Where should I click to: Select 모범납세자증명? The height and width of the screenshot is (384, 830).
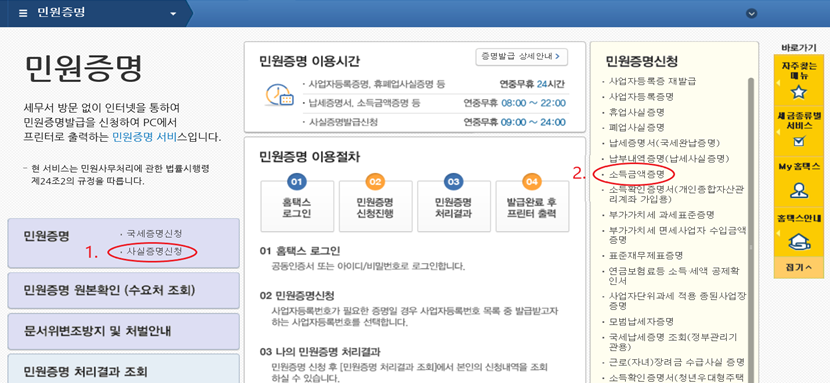point(641,322)
